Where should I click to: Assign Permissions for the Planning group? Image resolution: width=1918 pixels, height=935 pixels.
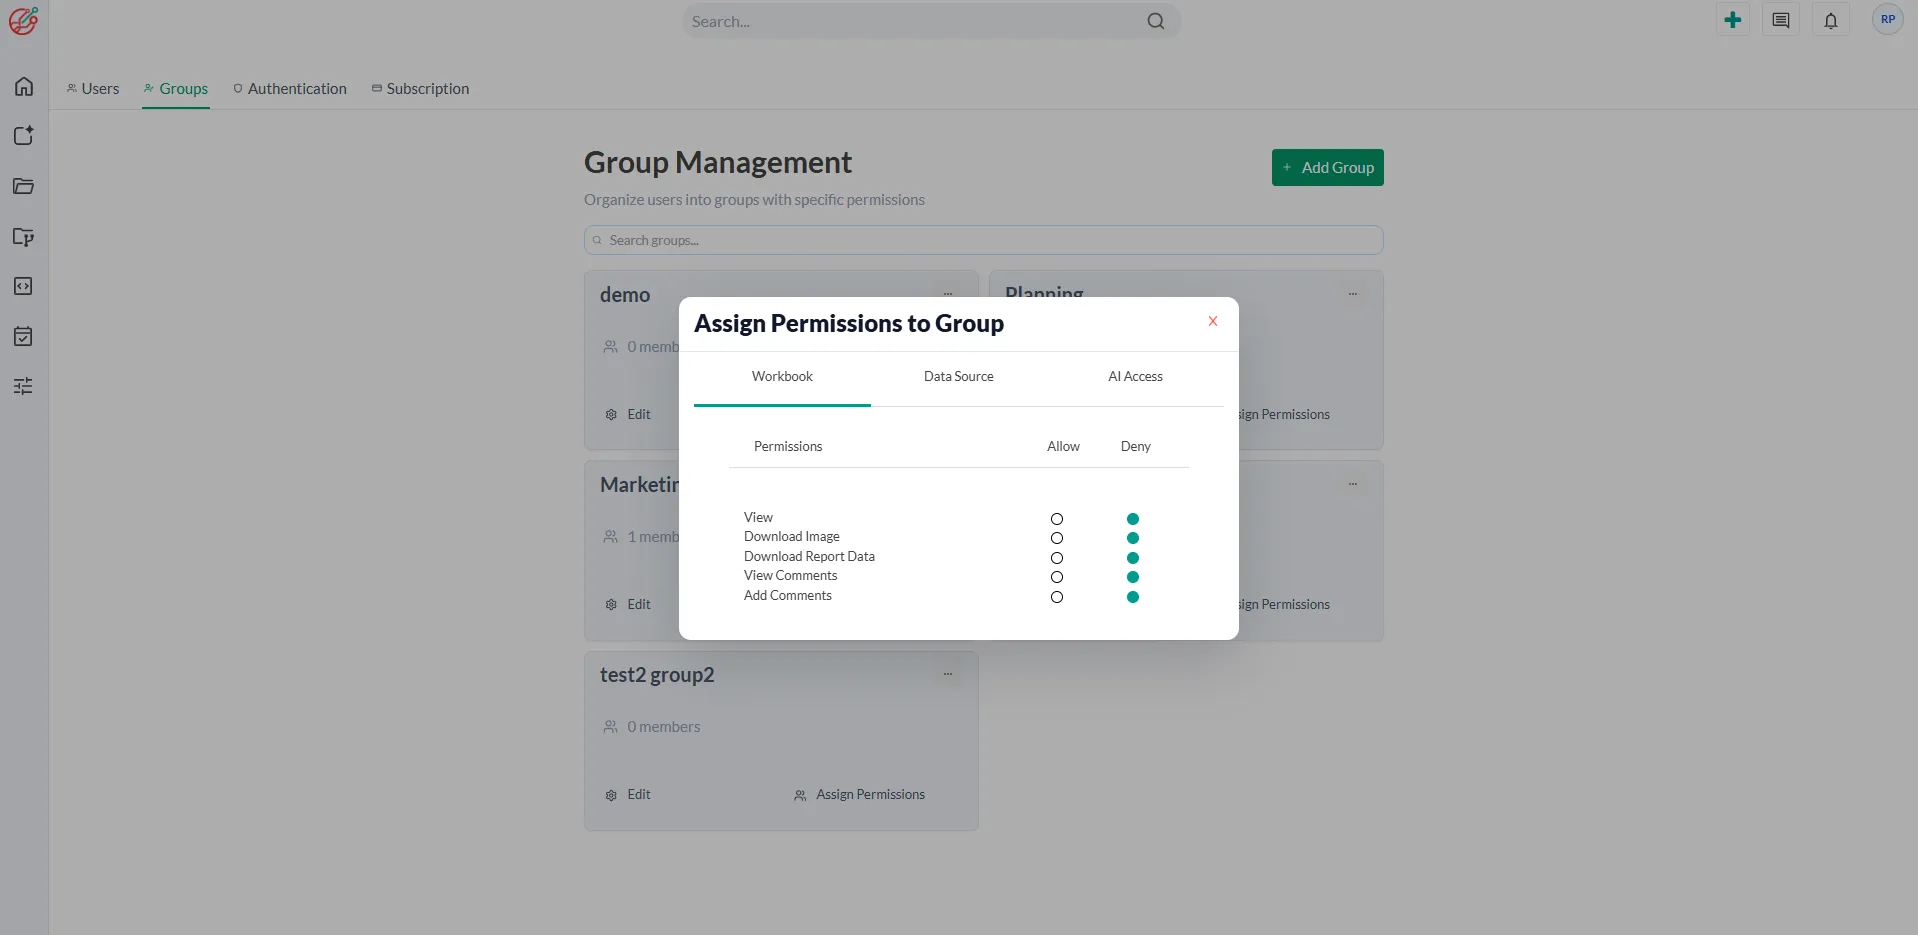click(x=1285, y=415)
